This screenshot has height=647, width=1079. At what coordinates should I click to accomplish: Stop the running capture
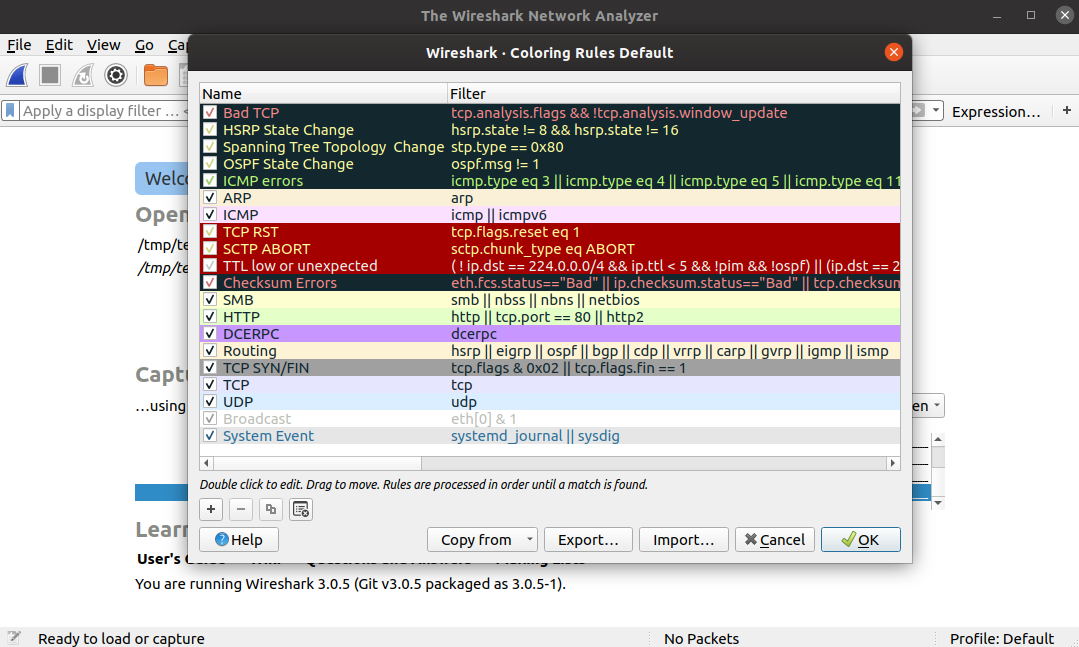coord(48,75)
